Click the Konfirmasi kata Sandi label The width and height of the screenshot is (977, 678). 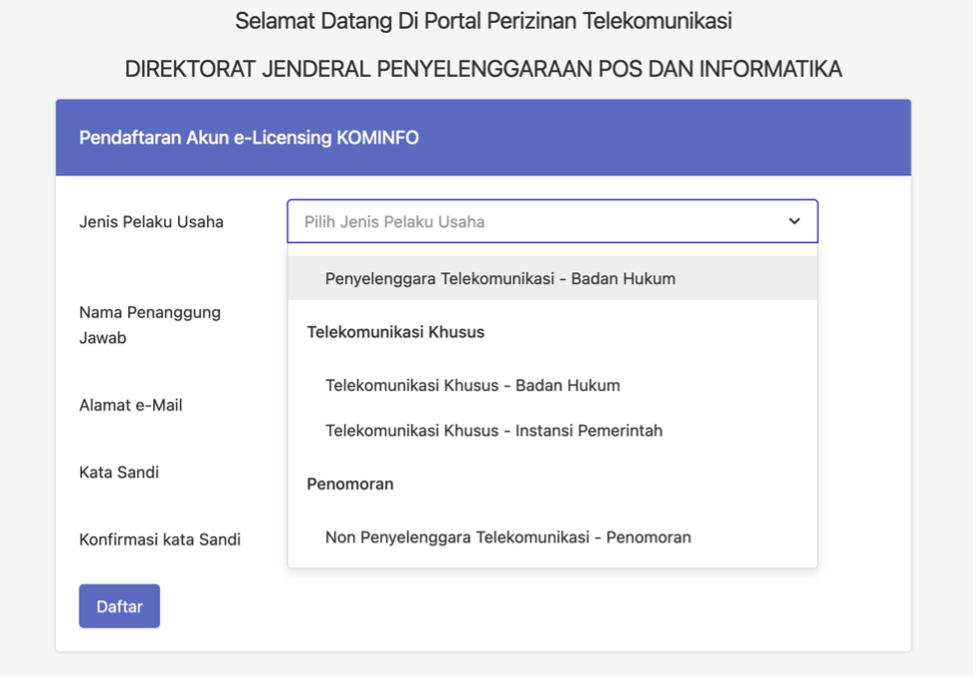160,540
